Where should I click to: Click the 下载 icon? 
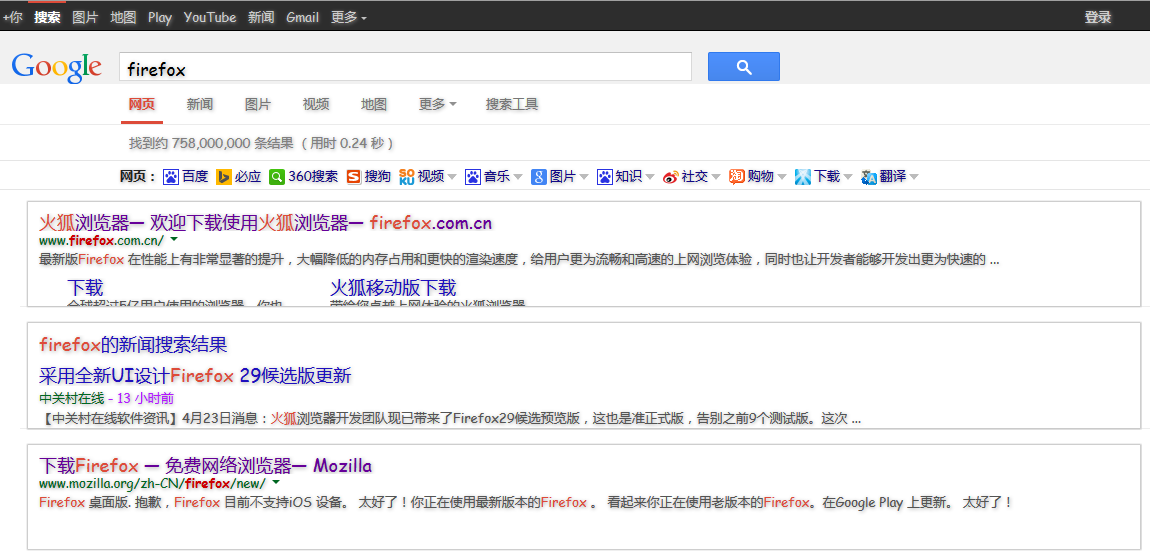(803, 177)
